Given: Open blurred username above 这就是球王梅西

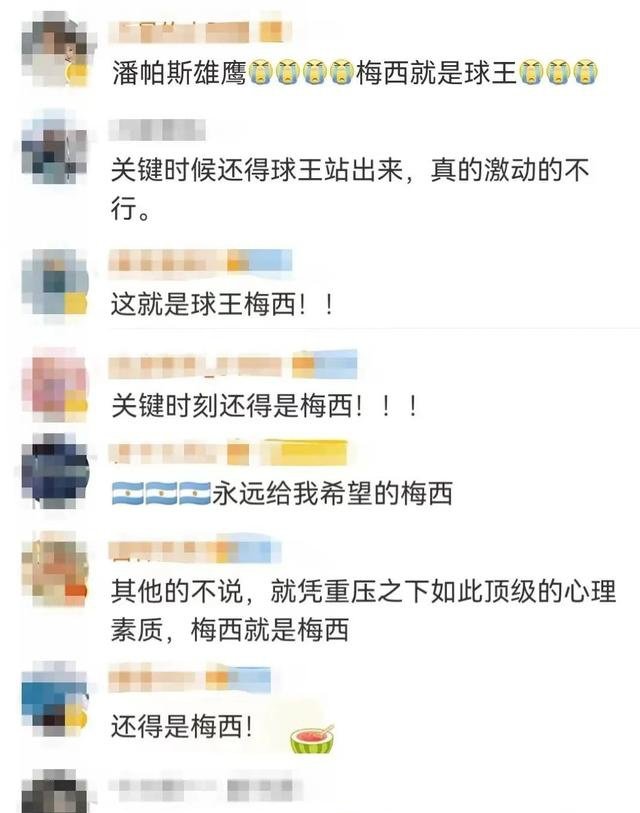Looking at the screenshot, I should [x=201, y=261].
